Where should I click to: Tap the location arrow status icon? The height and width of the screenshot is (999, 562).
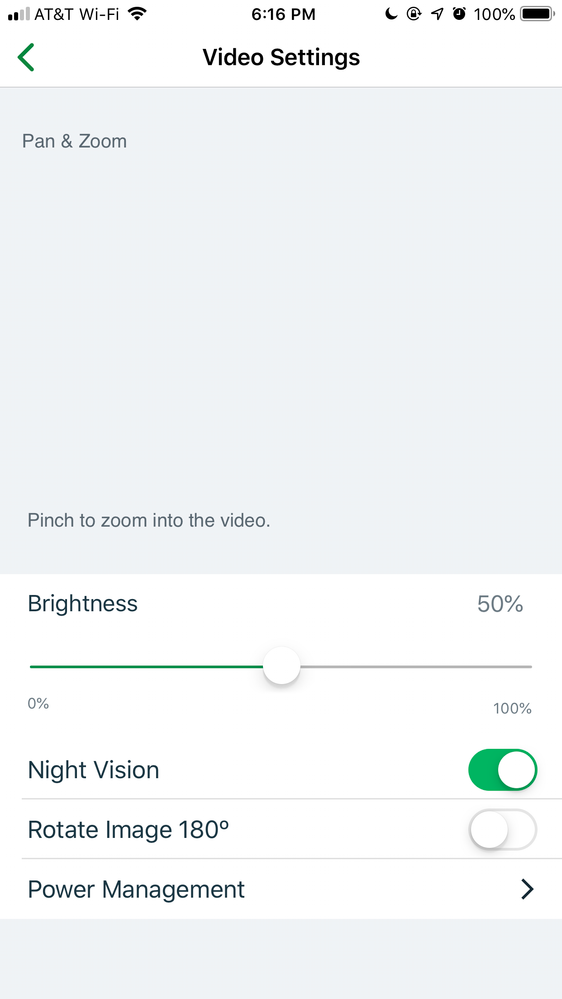tap(437, 14)
